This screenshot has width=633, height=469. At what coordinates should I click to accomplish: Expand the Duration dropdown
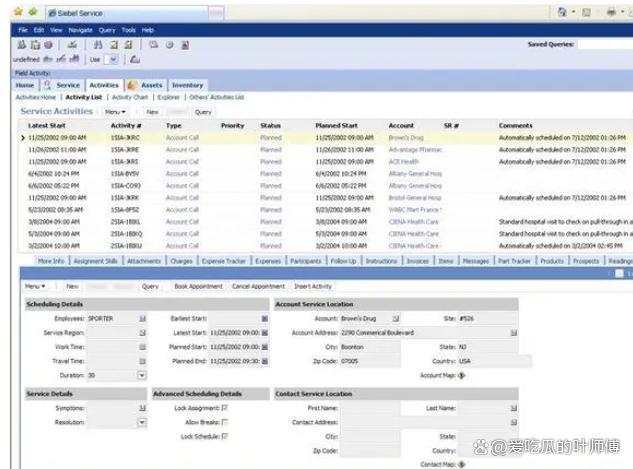142,375
